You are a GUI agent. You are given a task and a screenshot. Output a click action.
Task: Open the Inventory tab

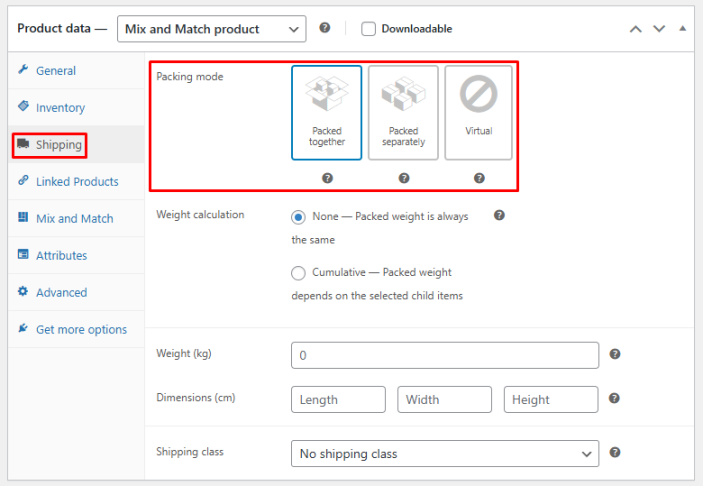pos(60,108)
